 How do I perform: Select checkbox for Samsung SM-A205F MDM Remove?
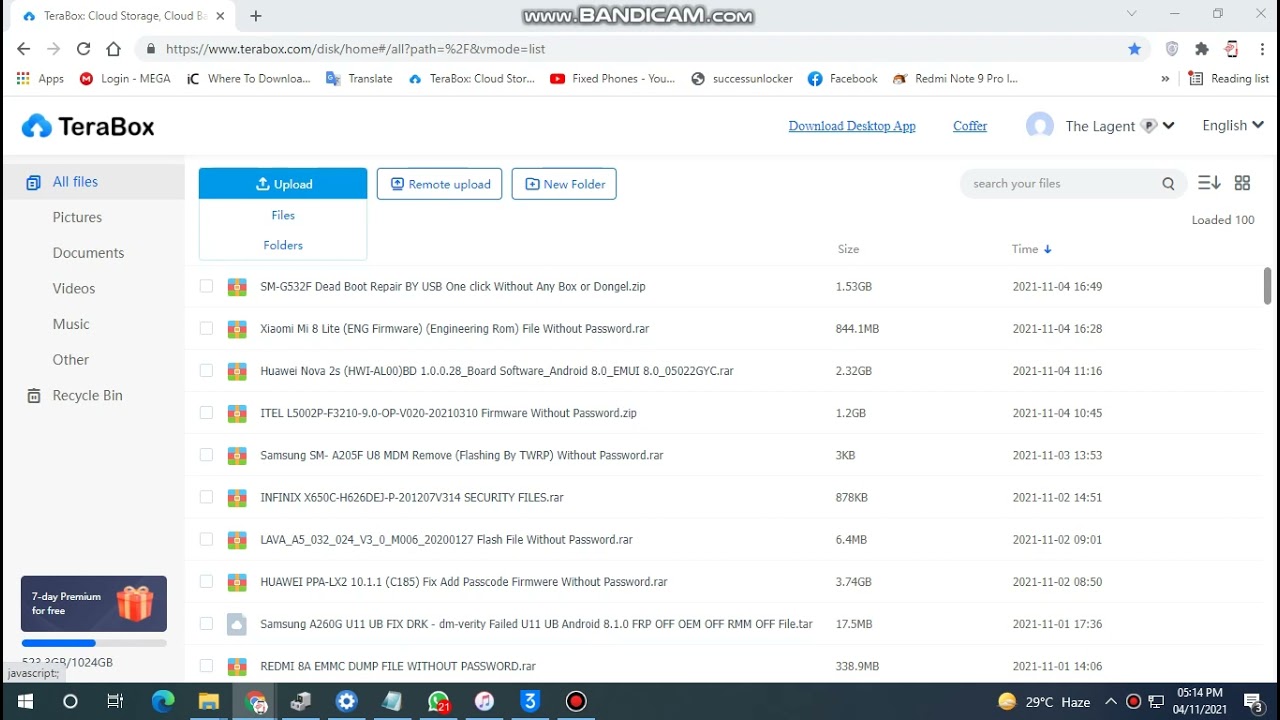point(206,454)
